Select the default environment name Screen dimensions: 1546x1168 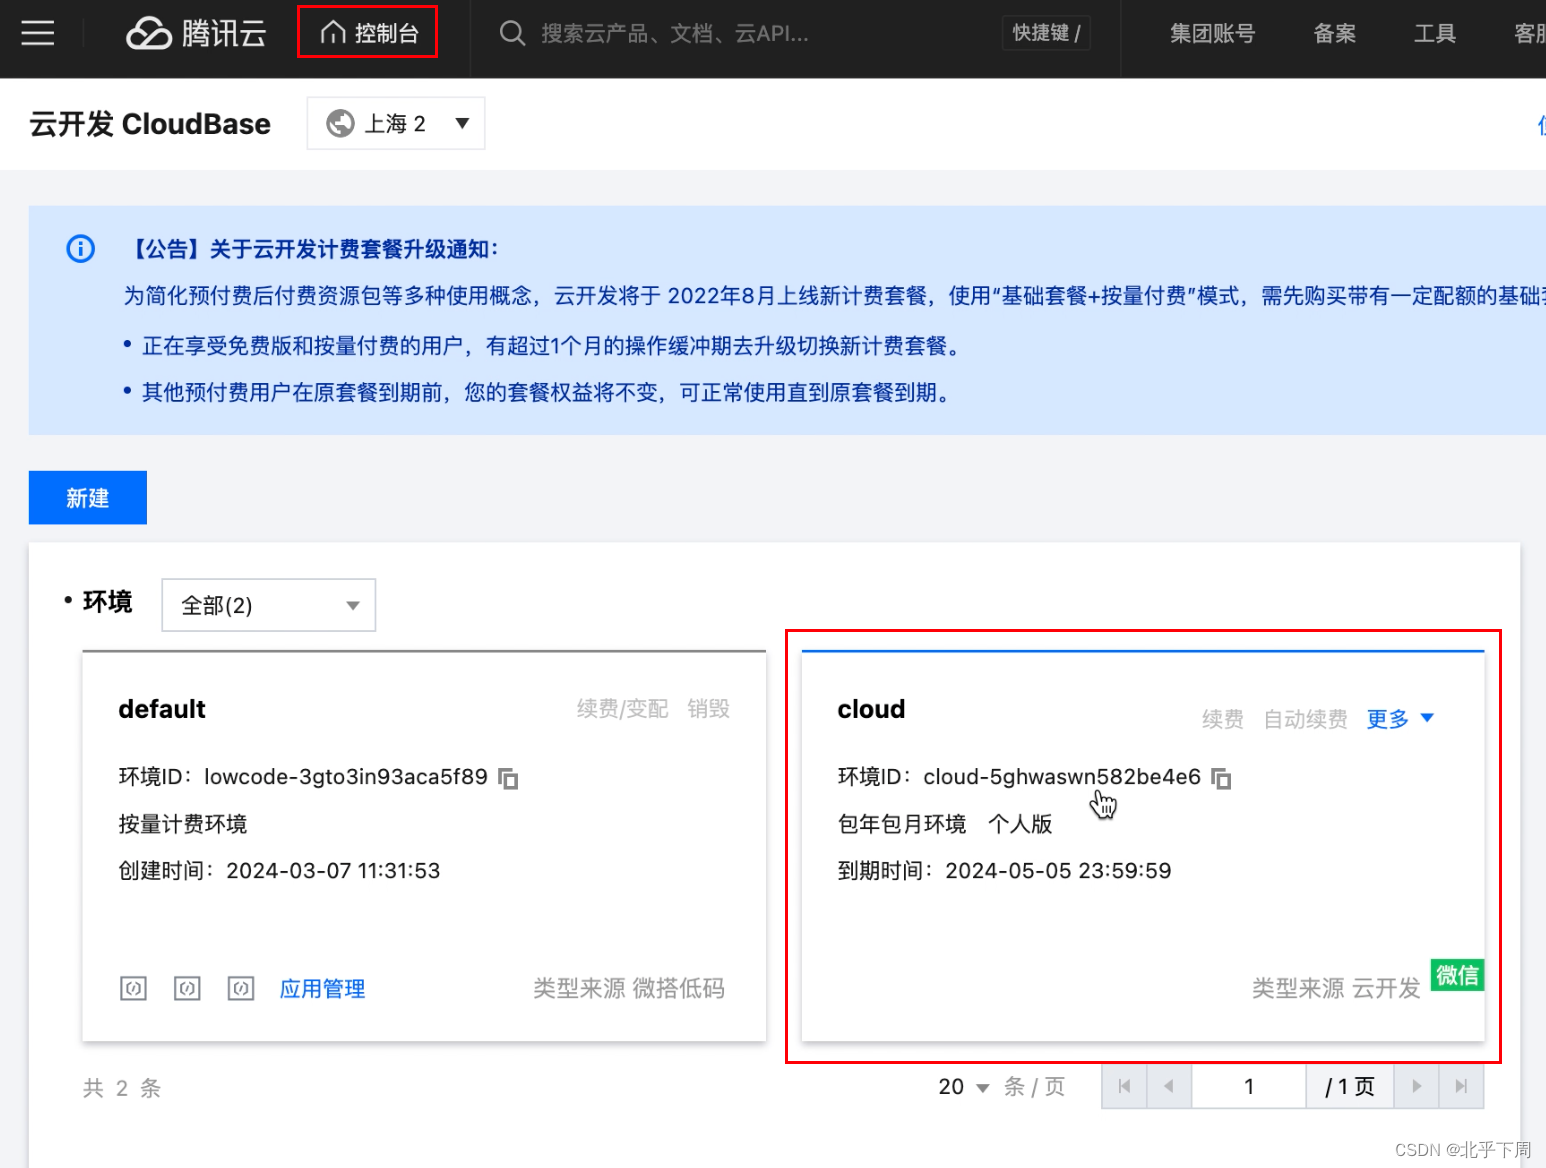[162, 709]
